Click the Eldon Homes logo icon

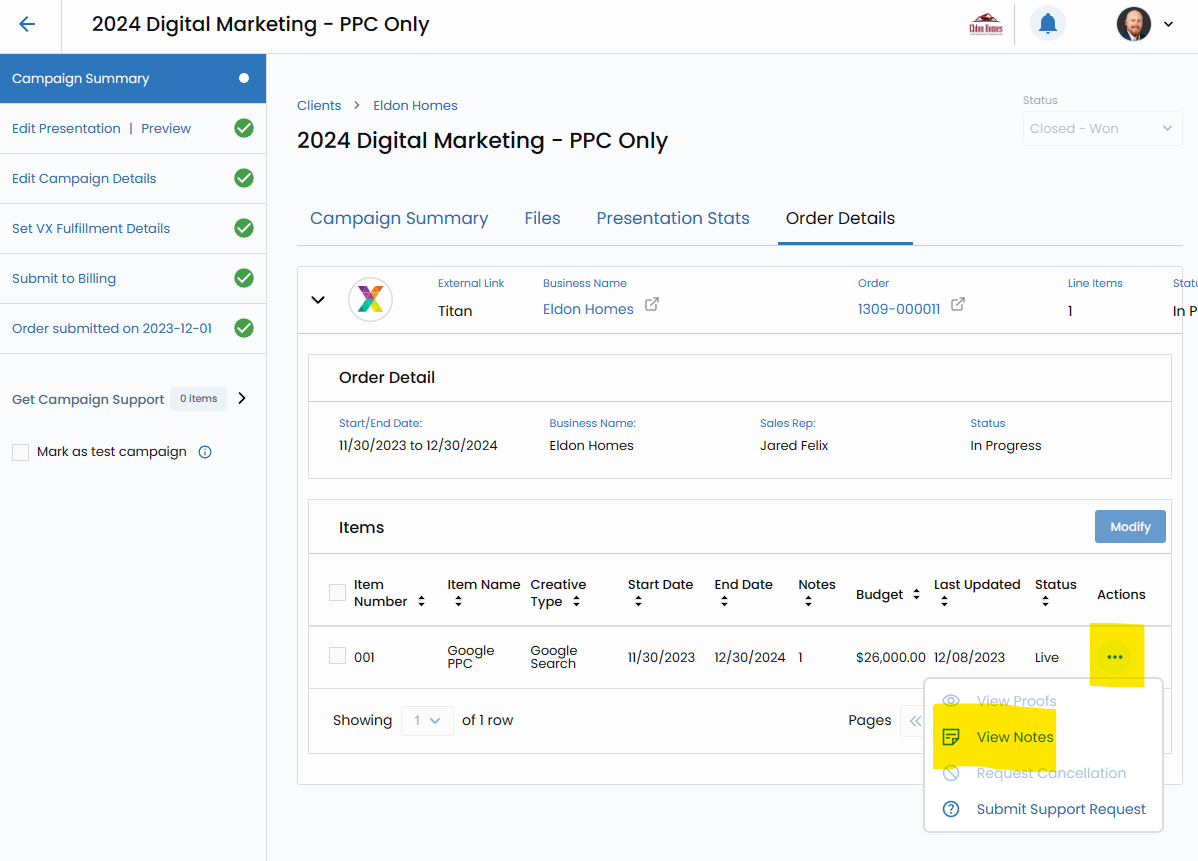(985, 25)
